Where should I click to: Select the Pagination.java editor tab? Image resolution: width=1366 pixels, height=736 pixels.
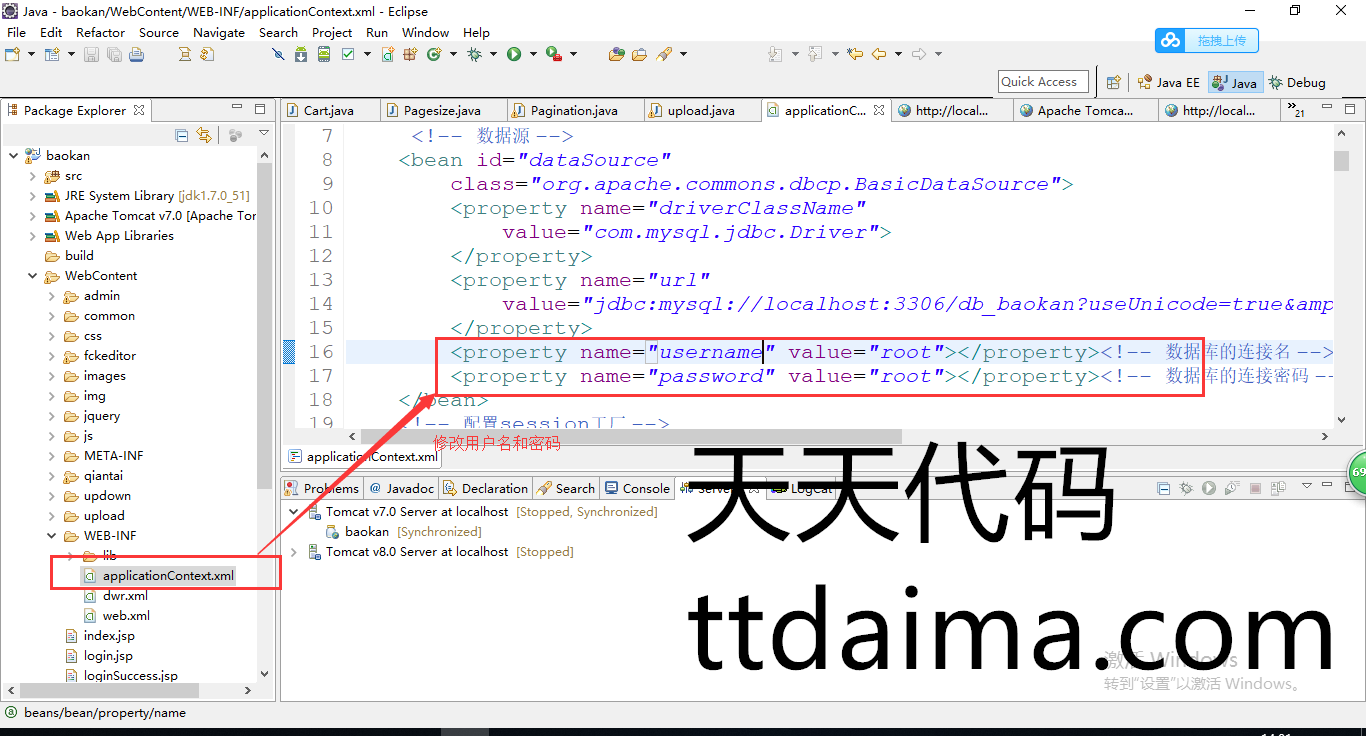(x=573, y=111)
